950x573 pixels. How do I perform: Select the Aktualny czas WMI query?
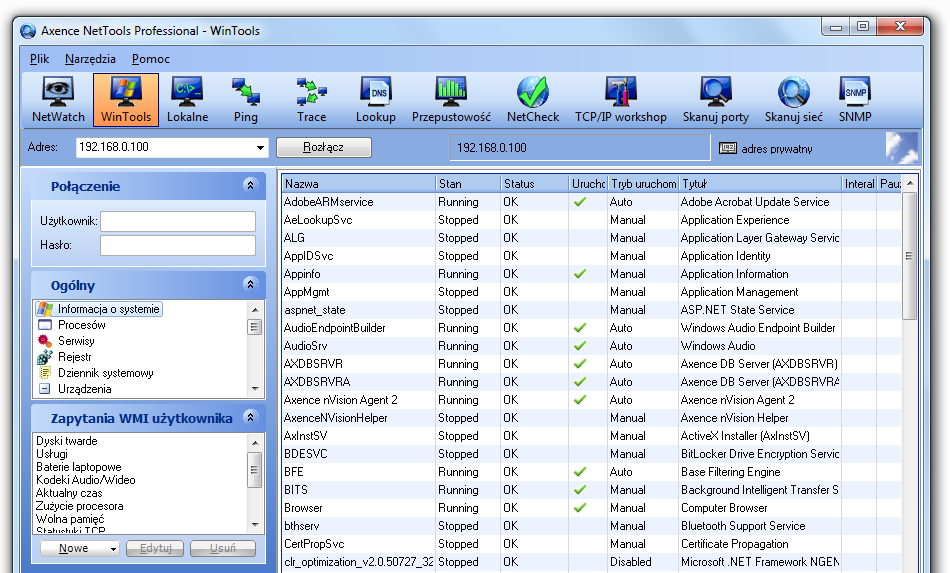click(69, 493)
